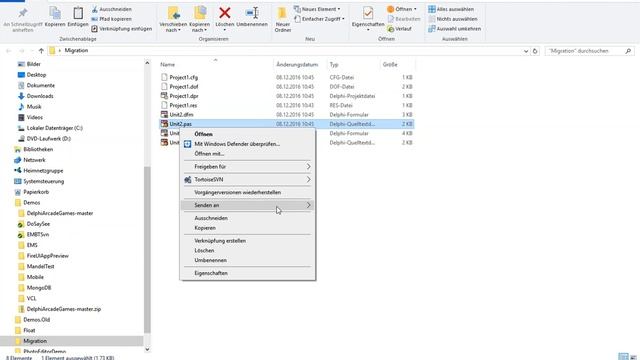Select Project1.cfg file name
Image resolution: width=640 pixels, height=360 pixels.
[x=184, y=77]
